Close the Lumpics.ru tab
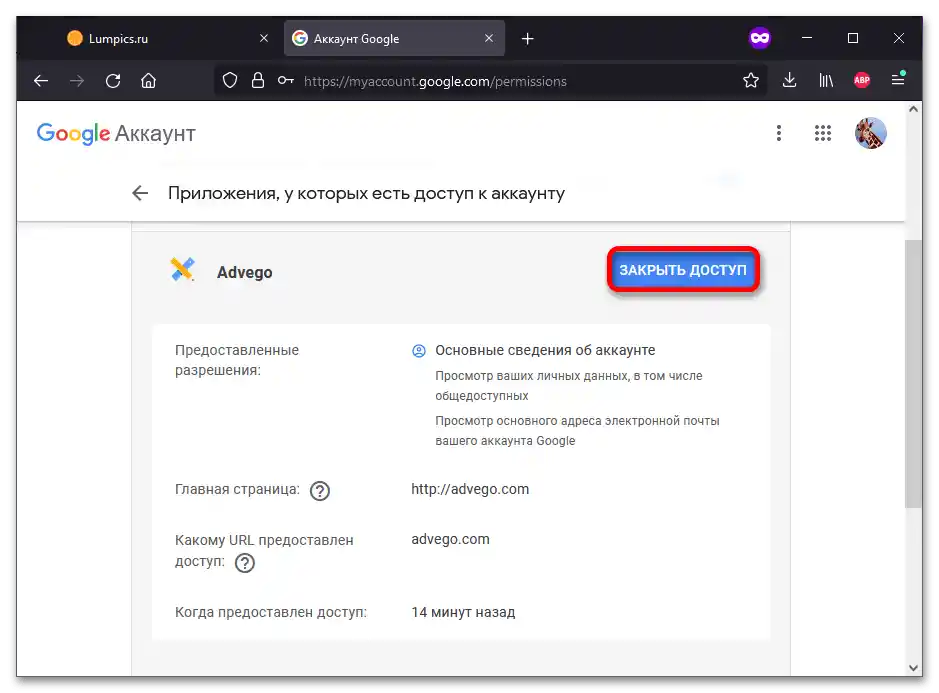The image size is (939, 693). [264, 38]
